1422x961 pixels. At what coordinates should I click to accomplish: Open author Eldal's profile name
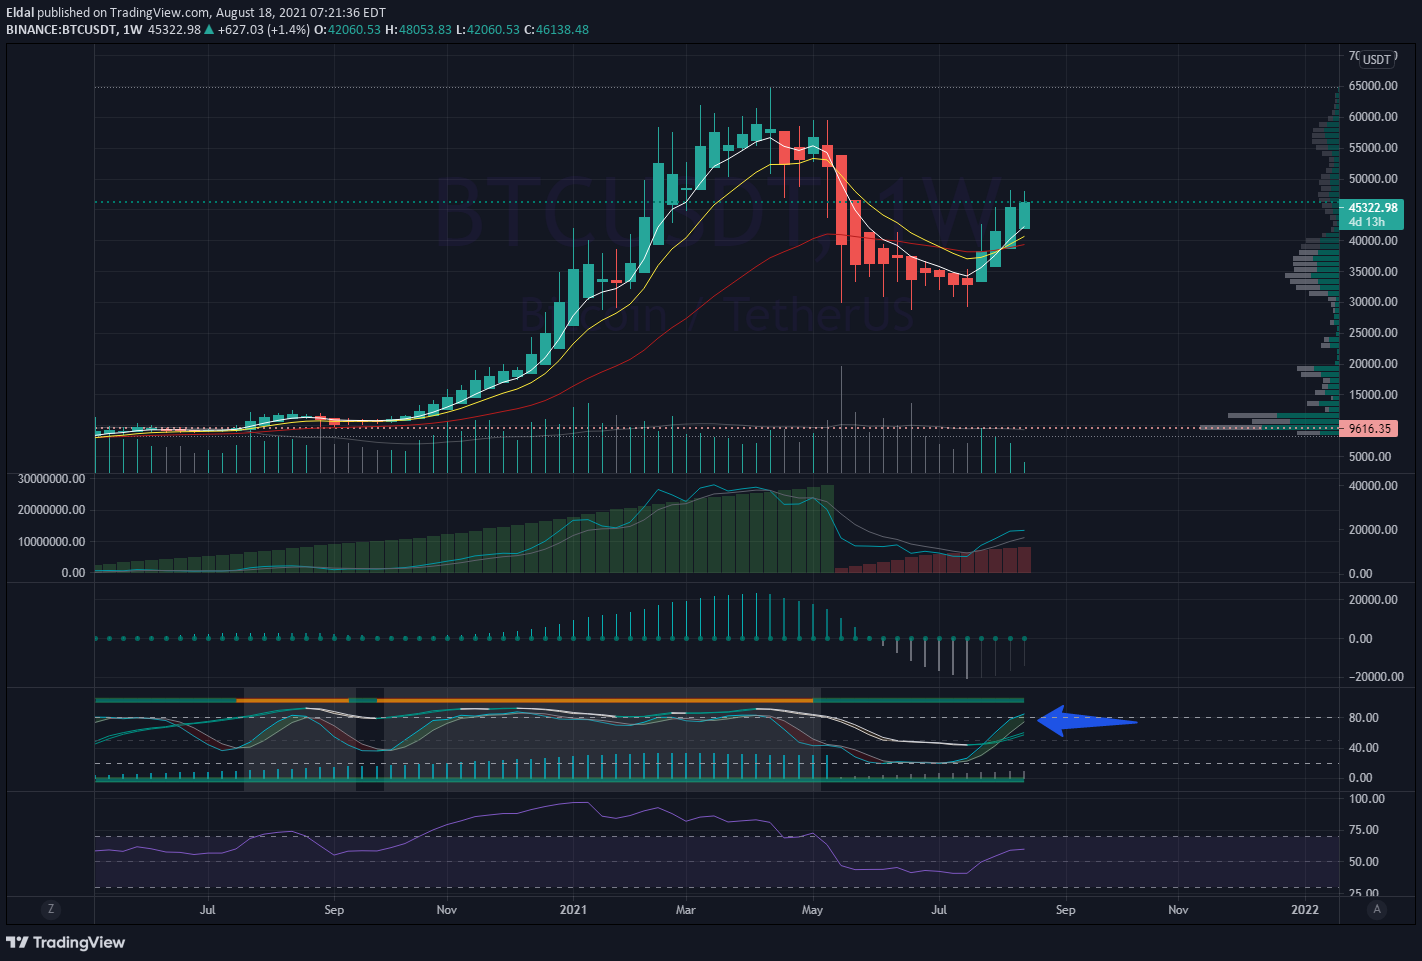[20, 13]
